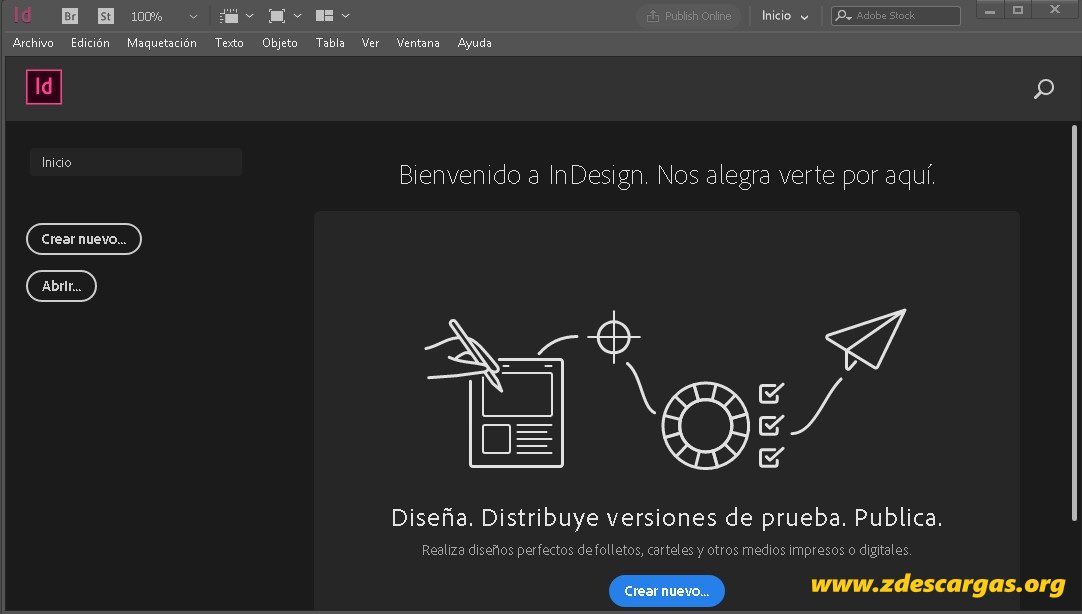The width and height of the screenshot is (1082, 614).
Task: Click the View Options icon
Action: click(229, 16)
